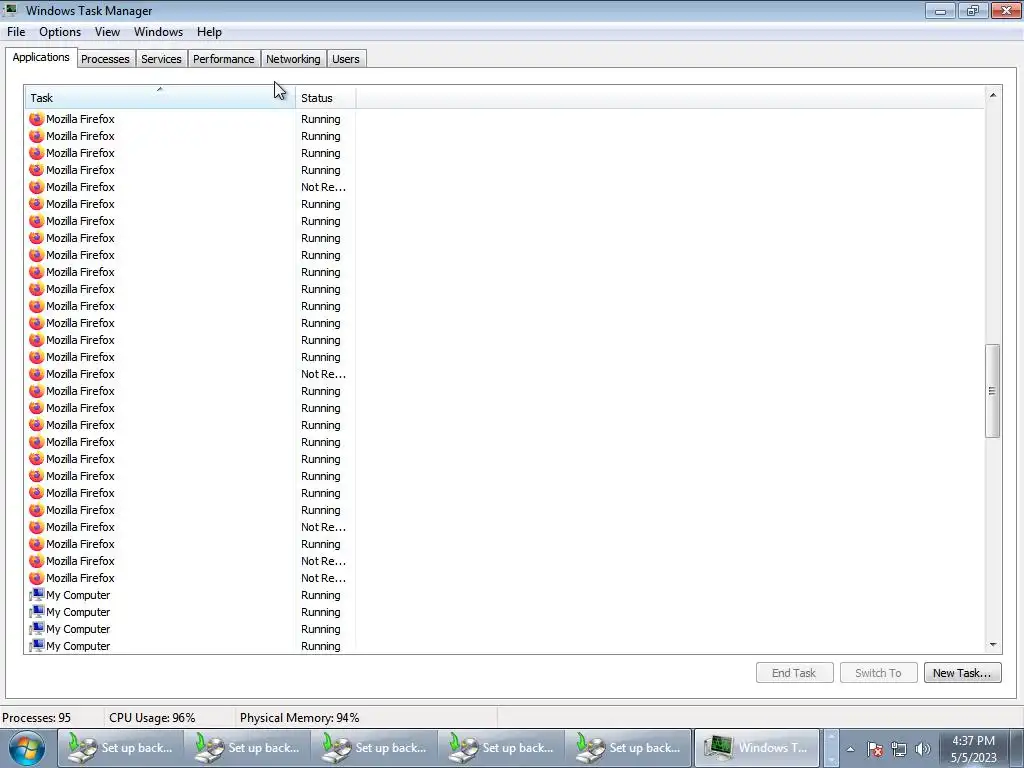Click the New Task... button
This screenshot has height=768, width=1024.
[x=962, y=673]
